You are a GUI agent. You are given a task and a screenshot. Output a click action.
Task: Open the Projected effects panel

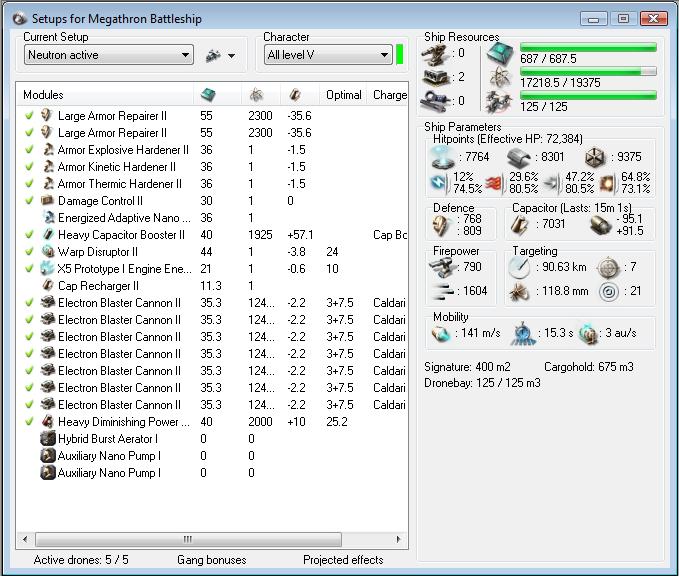[343, 560]
